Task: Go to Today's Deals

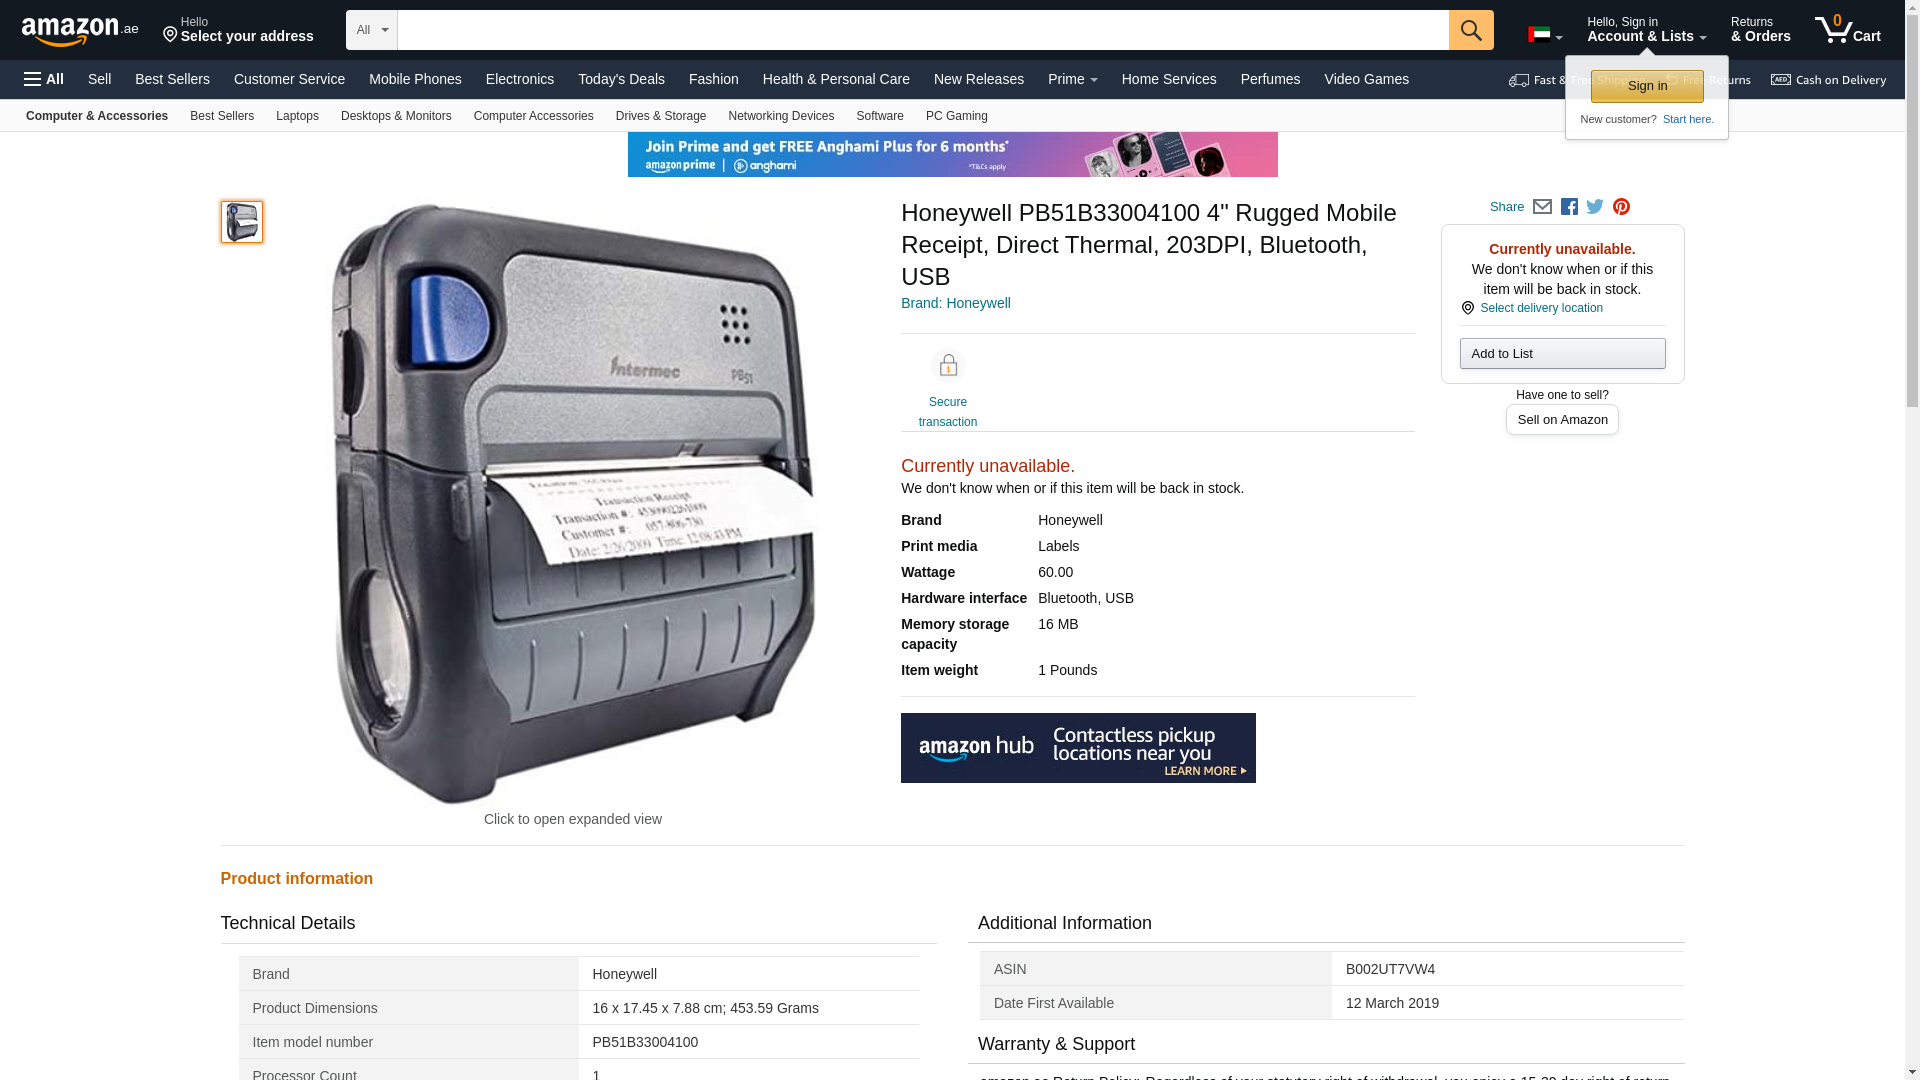Action: click(621, 79)
